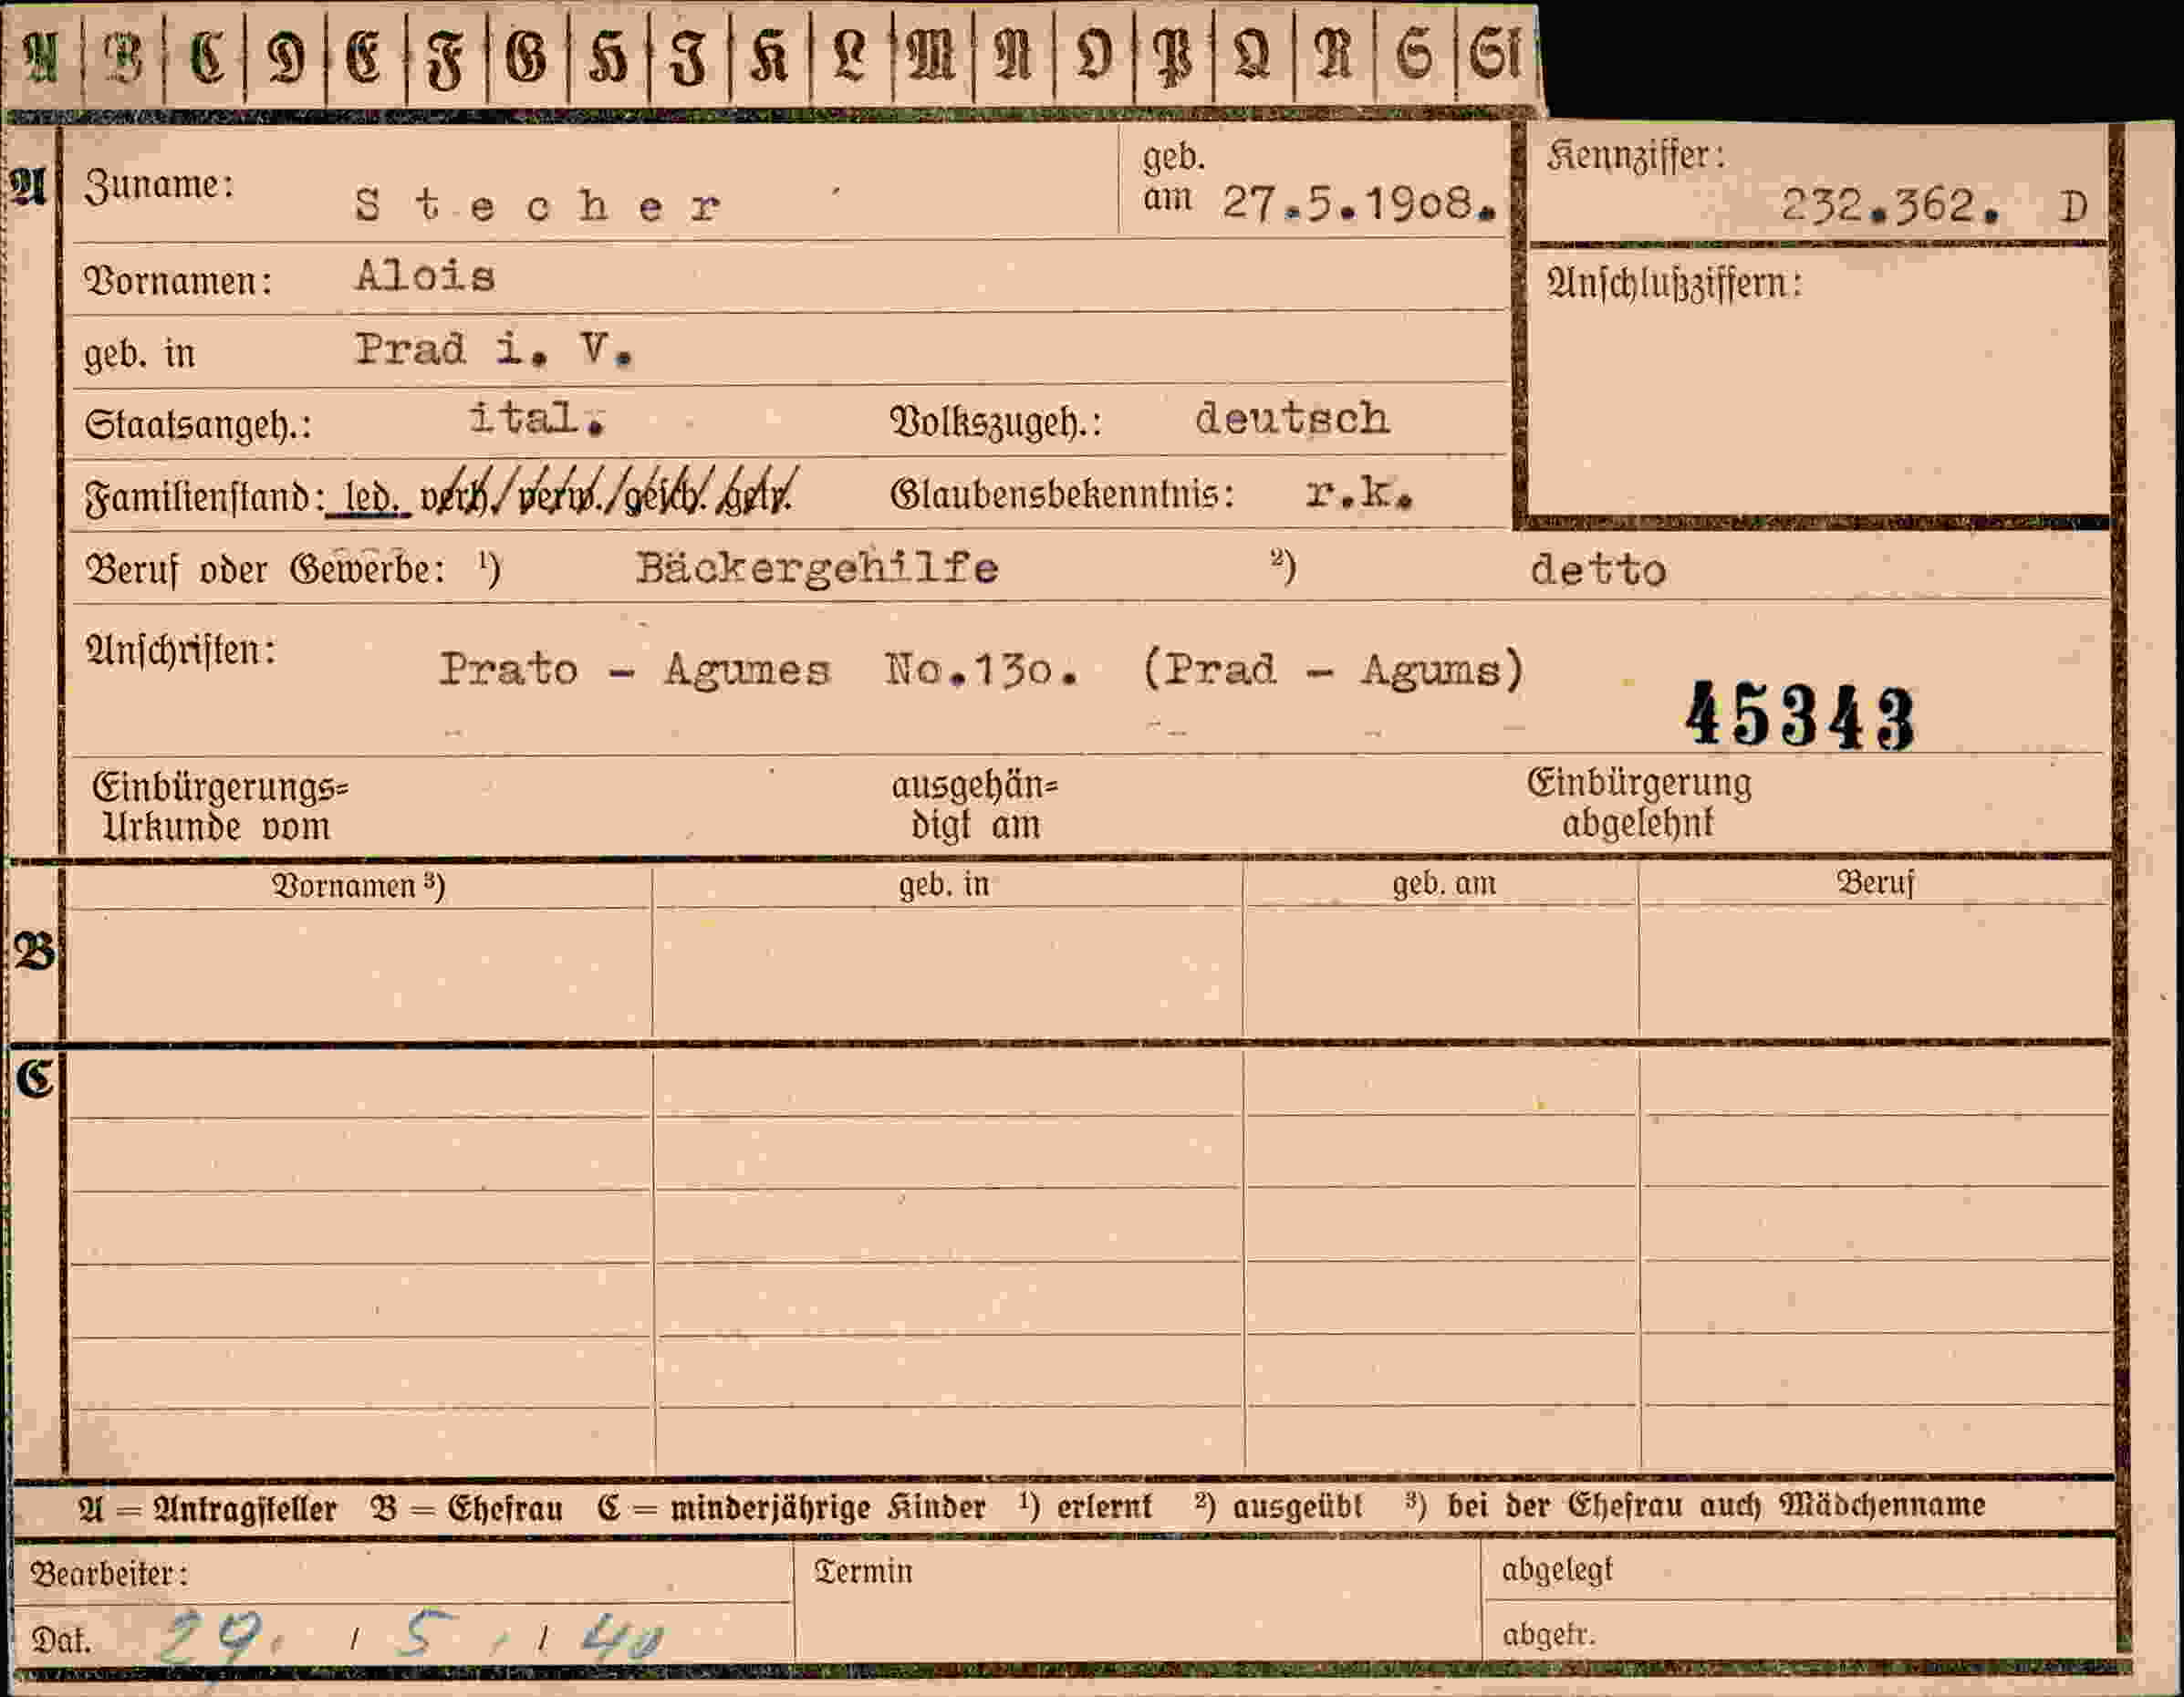Click the handwritten day '29'

213,1636
